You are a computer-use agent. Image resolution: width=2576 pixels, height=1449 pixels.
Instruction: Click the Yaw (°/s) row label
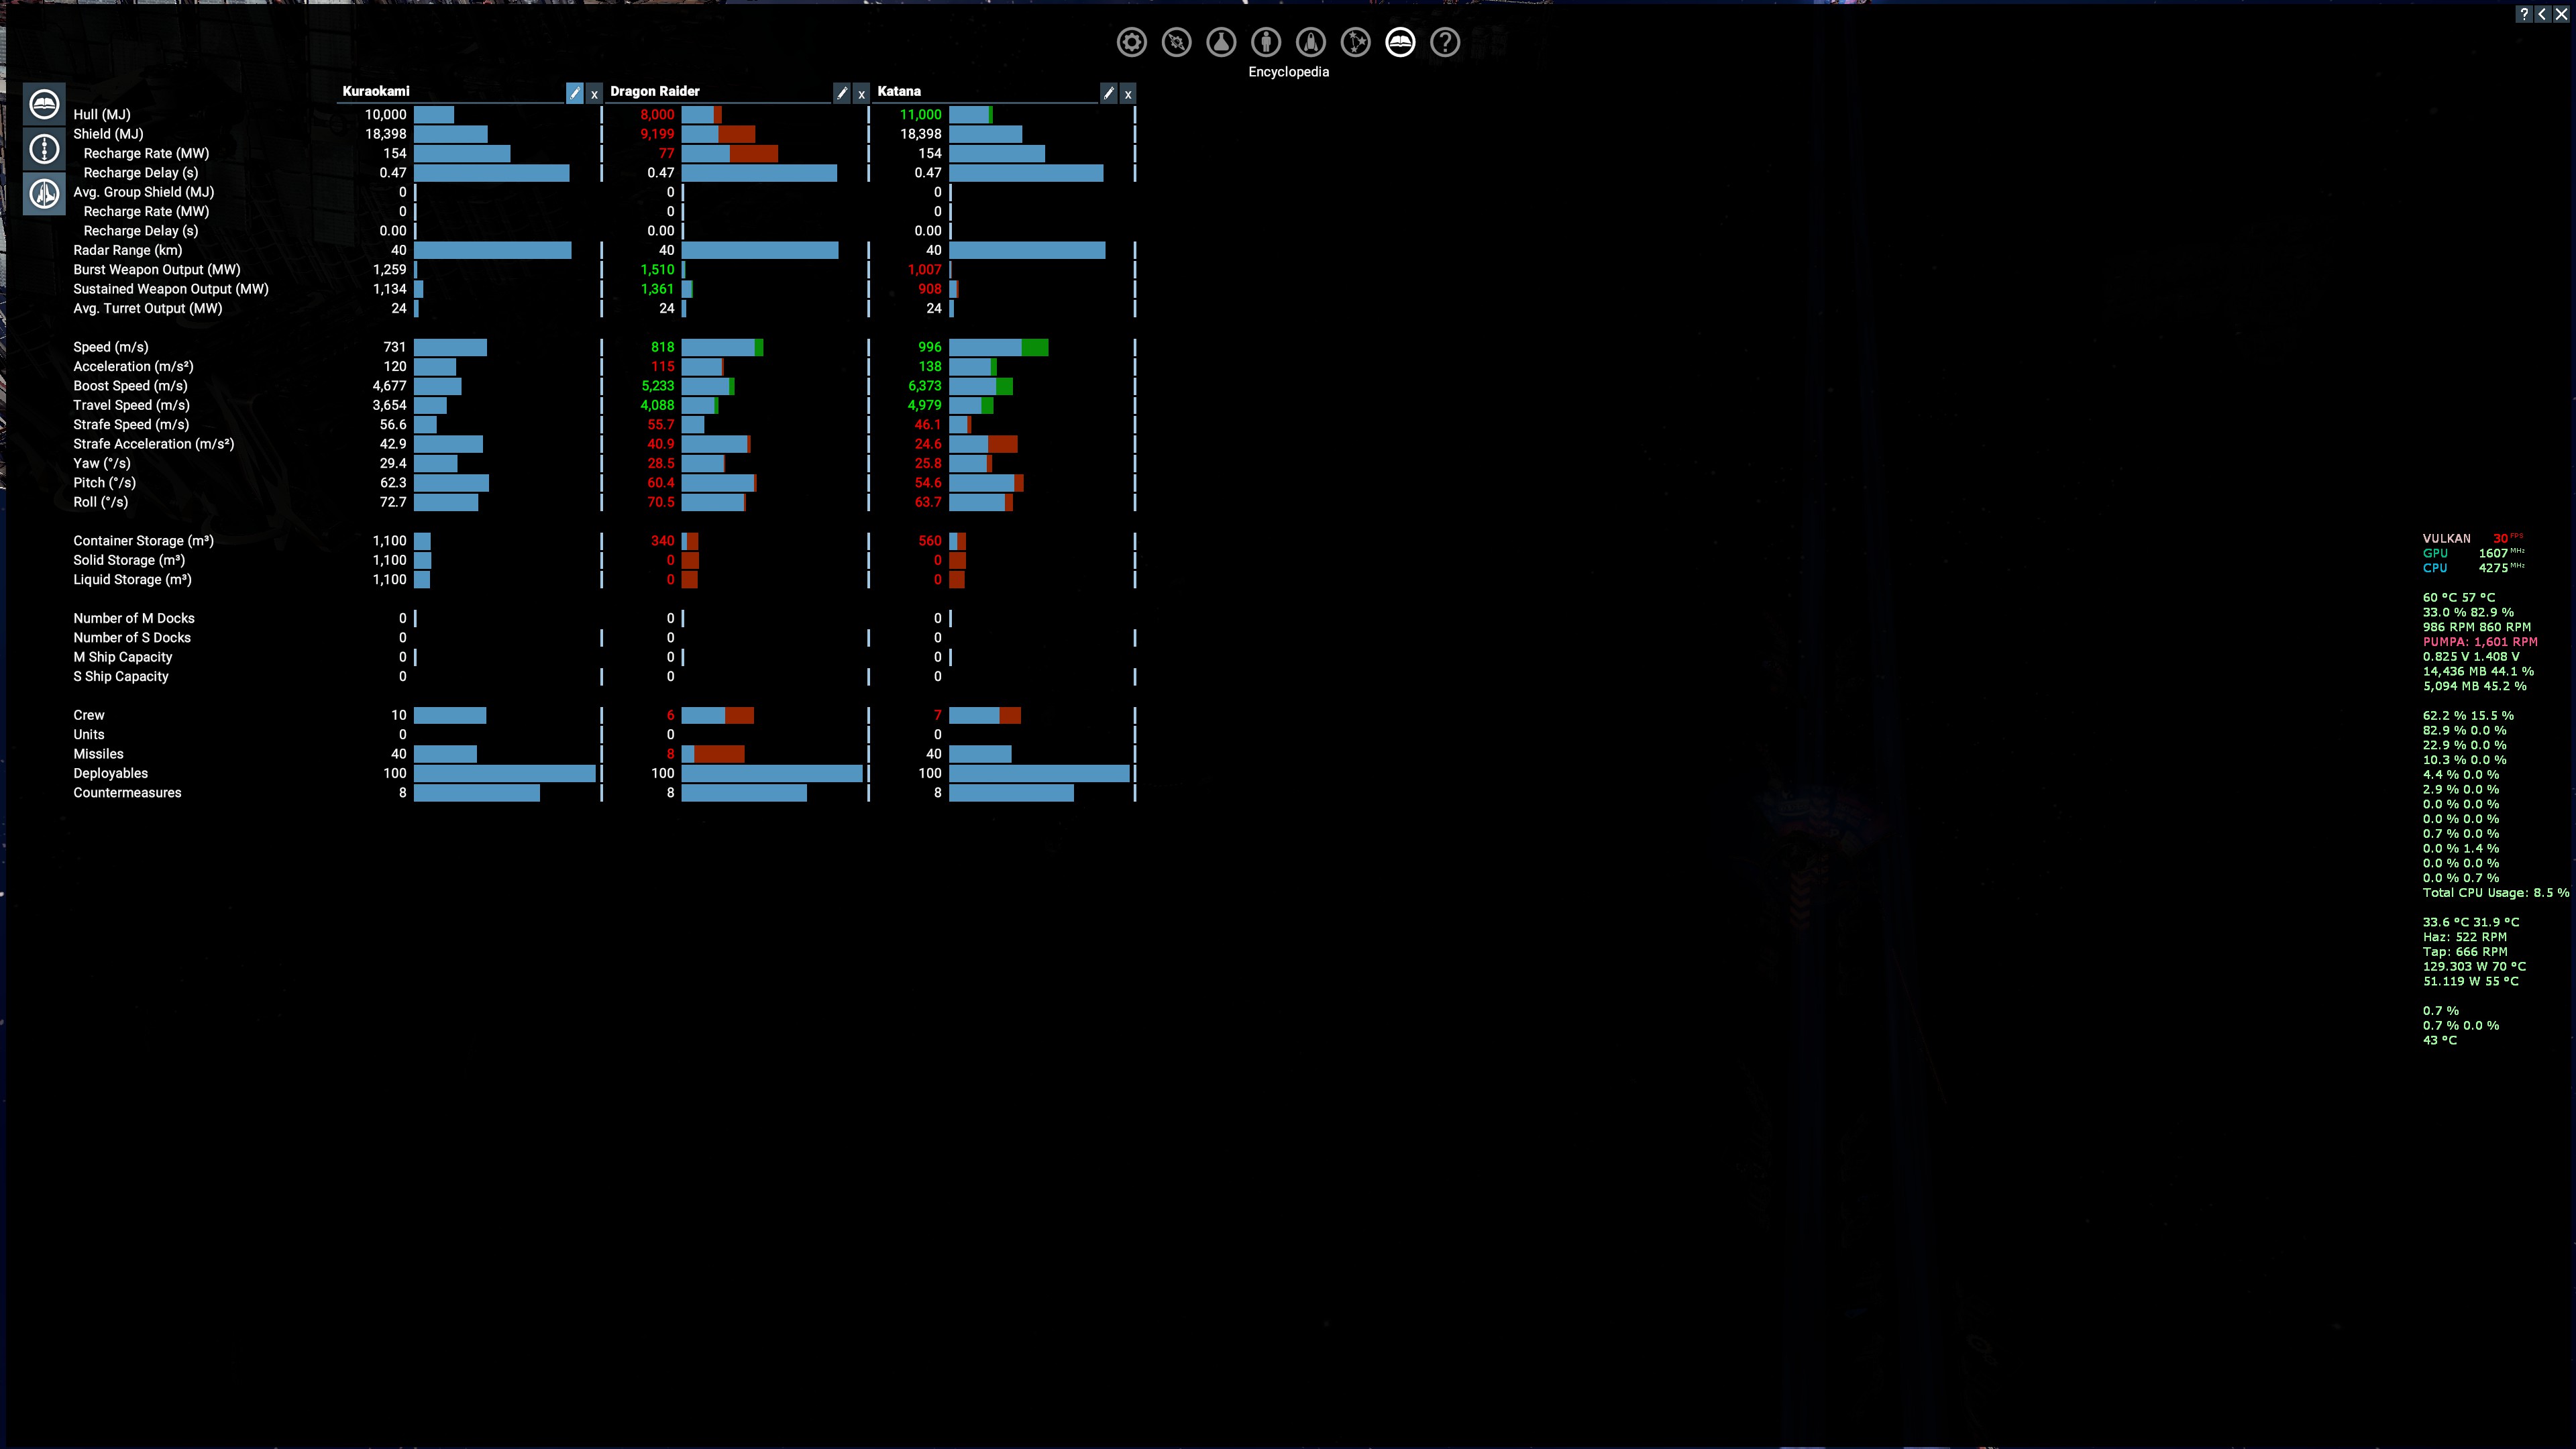pos(102,463)
